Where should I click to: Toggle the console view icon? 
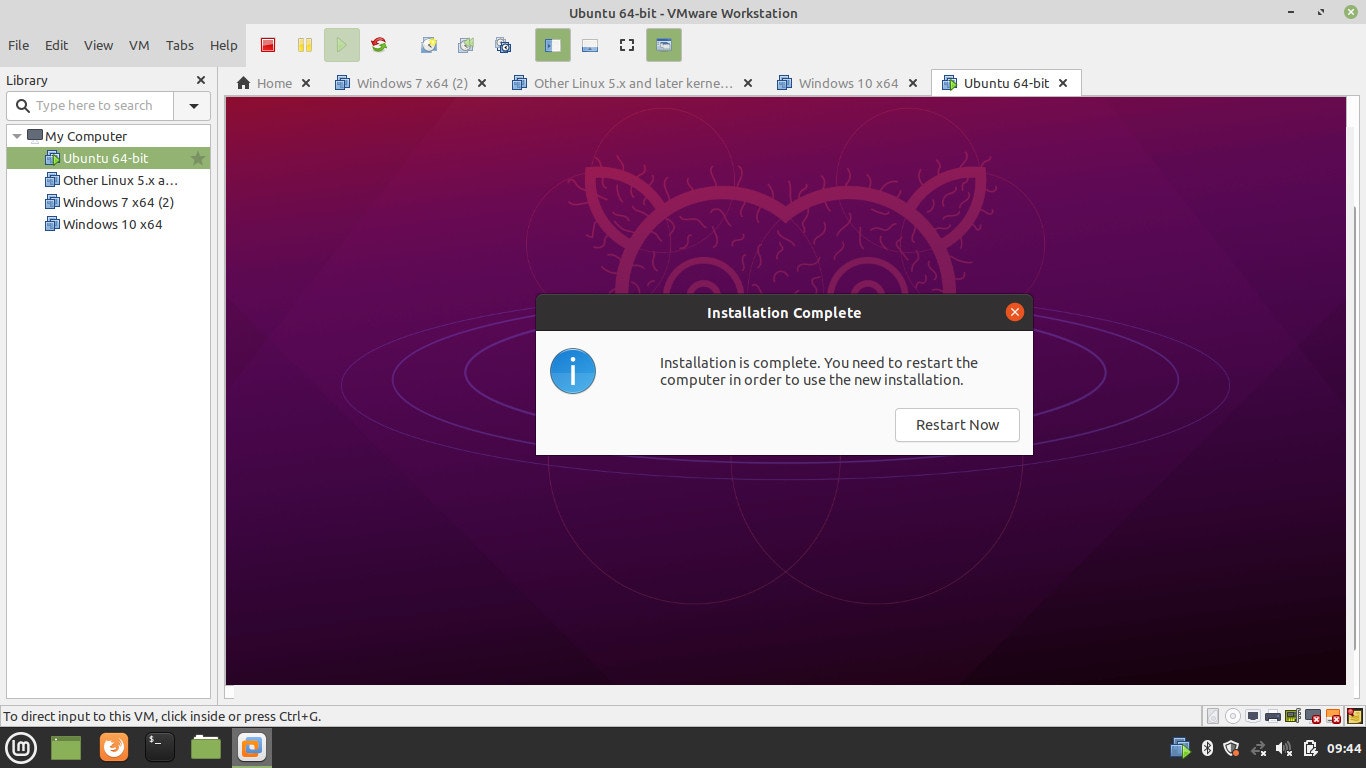(664, 45)
